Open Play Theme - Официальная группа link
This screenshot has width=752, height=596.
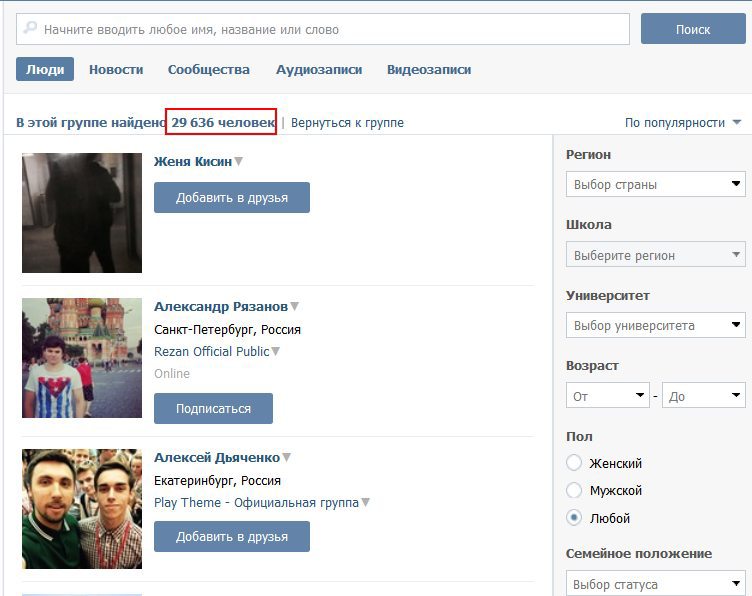click(256, 503)
